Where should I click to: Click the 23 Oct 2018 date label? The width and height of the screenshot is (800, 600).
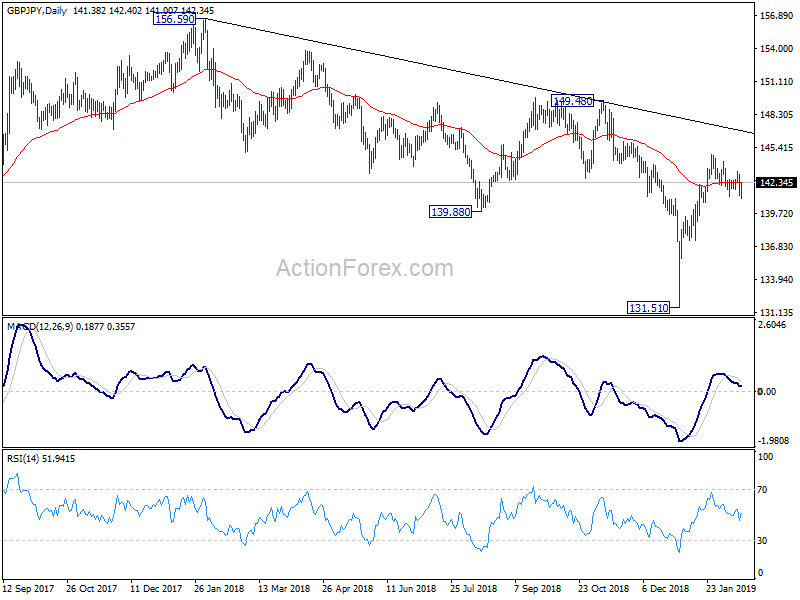tap(604, 588)
